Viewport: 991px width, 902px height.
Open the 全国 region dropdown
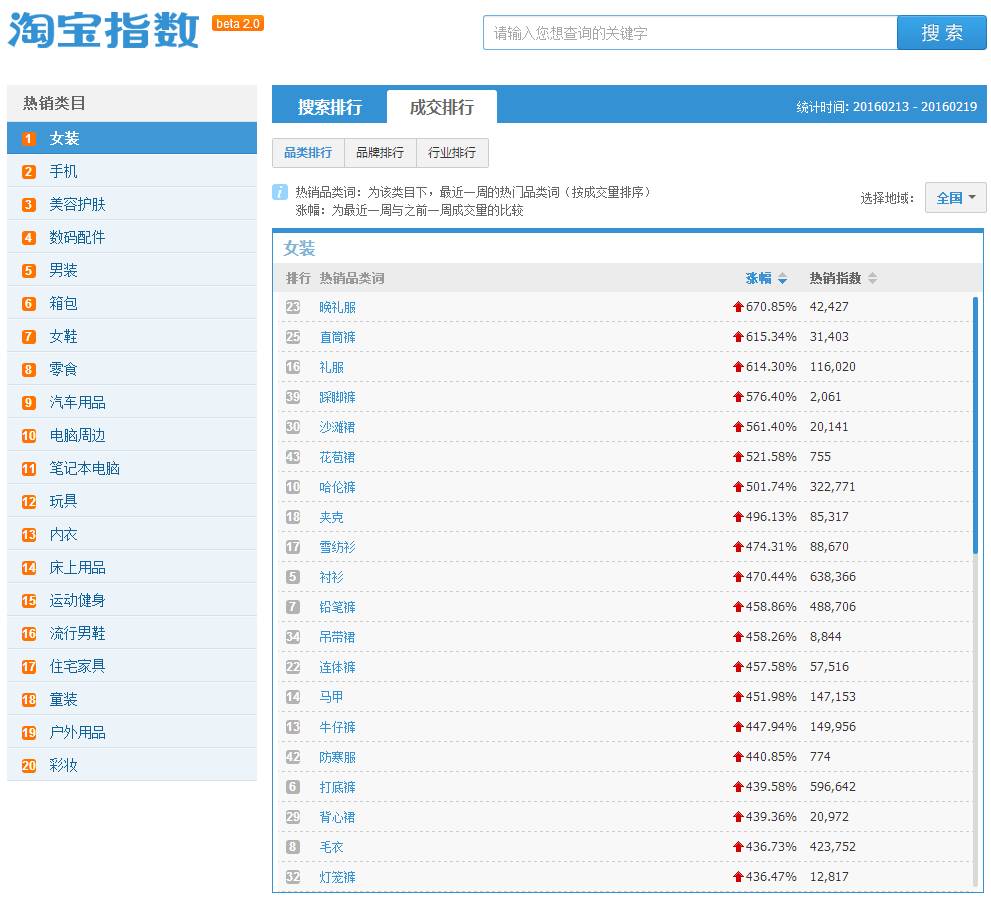click(x=956, y=198)
